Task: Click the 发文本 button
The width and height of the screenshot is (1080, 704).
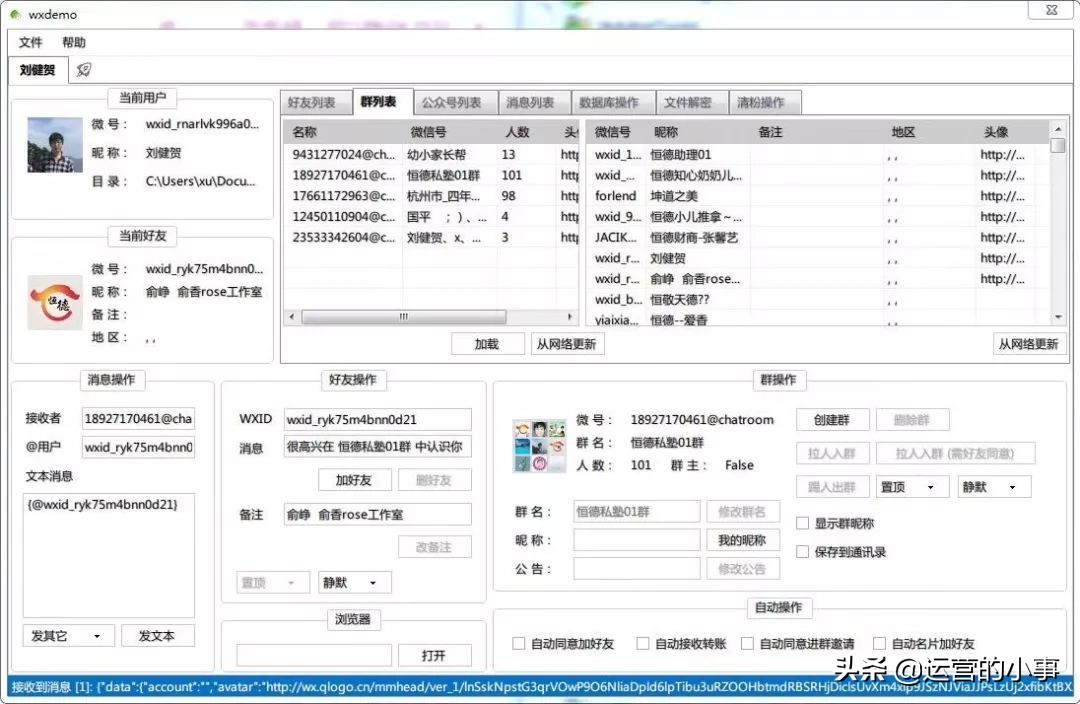Action: click(157, 635)
